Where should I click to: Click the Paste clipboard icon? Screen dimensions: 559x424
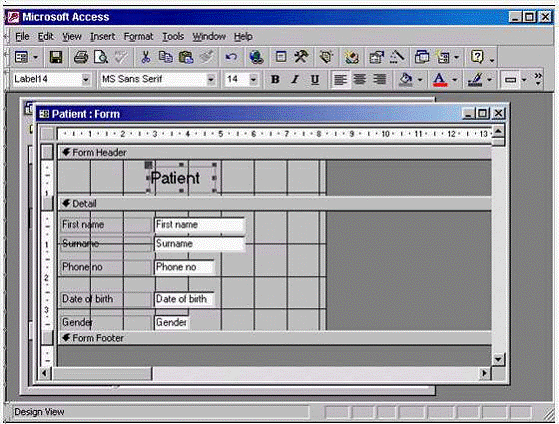point(186,57)
